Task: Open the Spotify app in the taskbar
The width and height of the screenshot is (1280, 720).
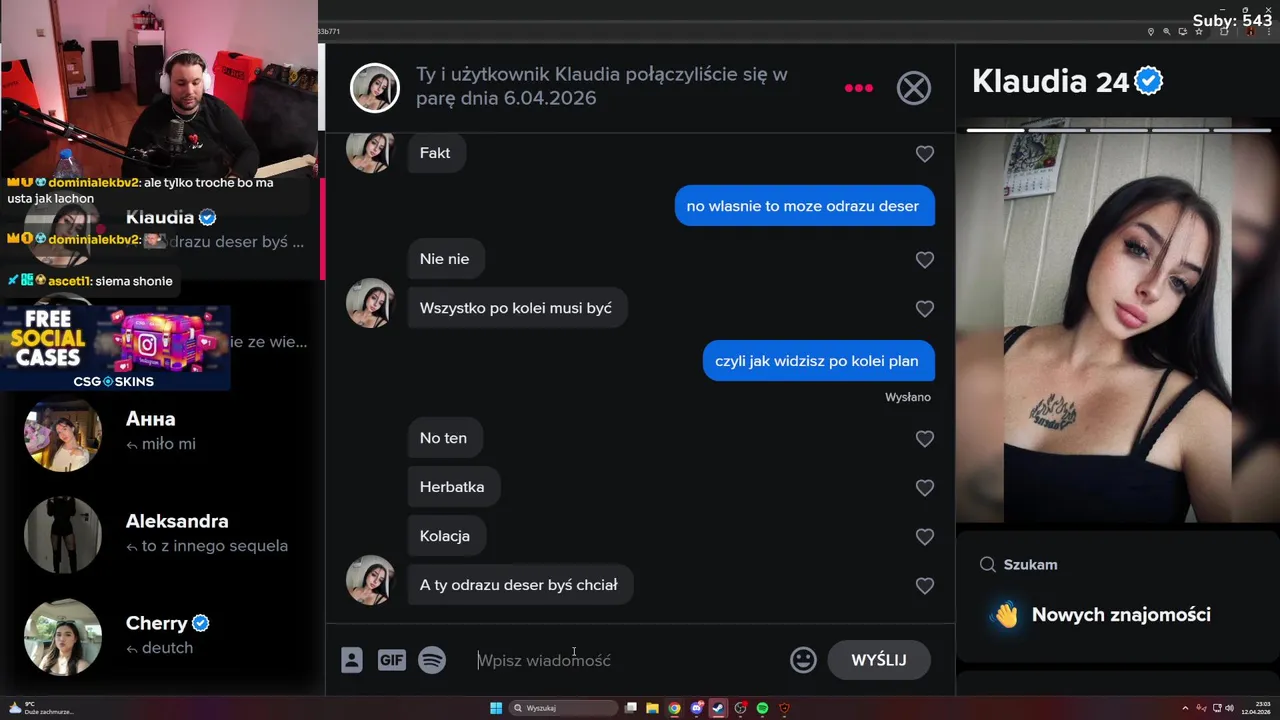Action: pyautogui.click(x=762, y=708)
